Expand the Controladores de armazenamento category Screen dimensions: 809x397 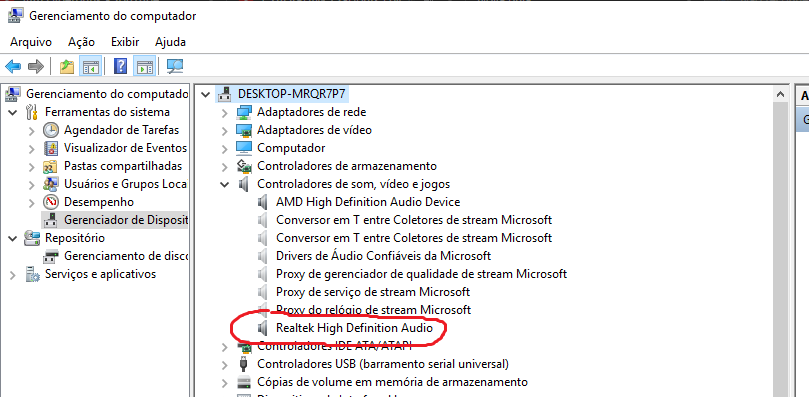224,166
